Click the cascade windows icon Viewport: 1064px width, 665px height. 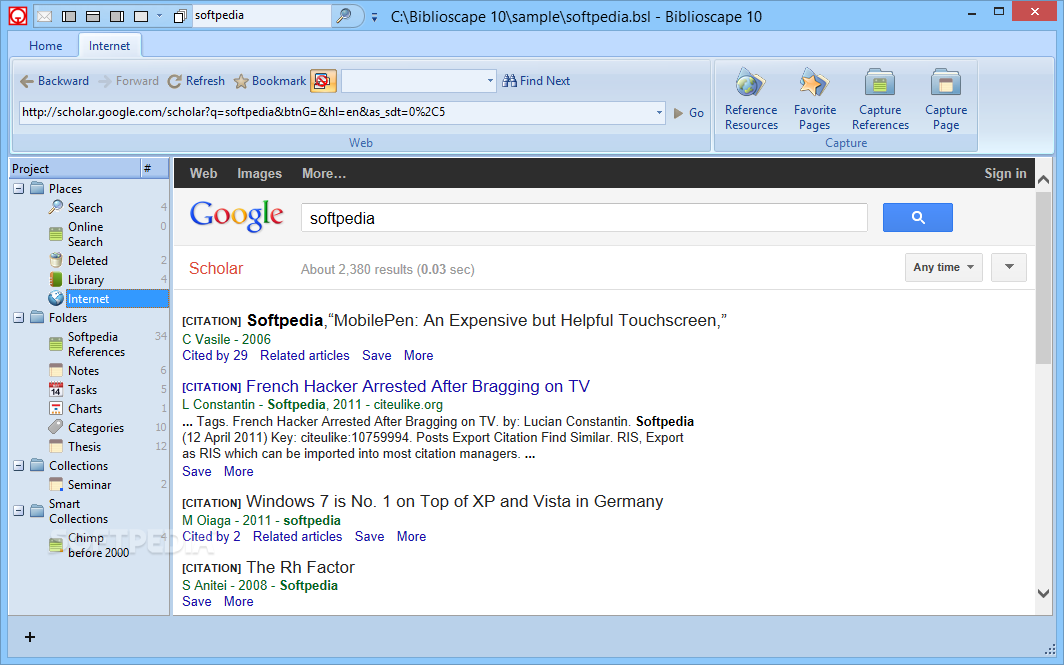pyautogui.click(x=180, y=16)
